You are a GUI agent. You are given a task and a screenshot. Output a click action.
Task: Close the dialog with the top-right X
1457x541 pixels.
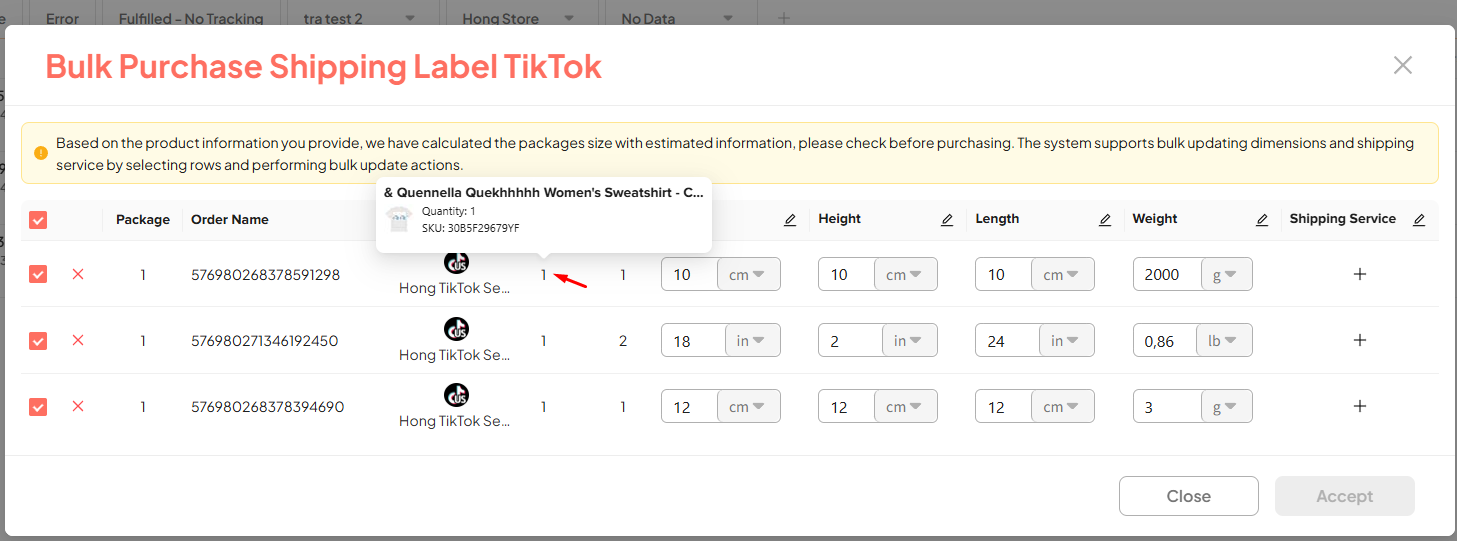[1402, 66]
